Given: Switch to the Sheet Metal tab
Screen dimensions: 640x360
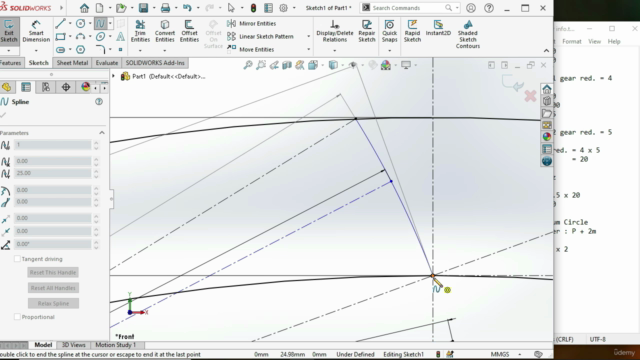Looking at the screenshot, I should click(72, 63).
